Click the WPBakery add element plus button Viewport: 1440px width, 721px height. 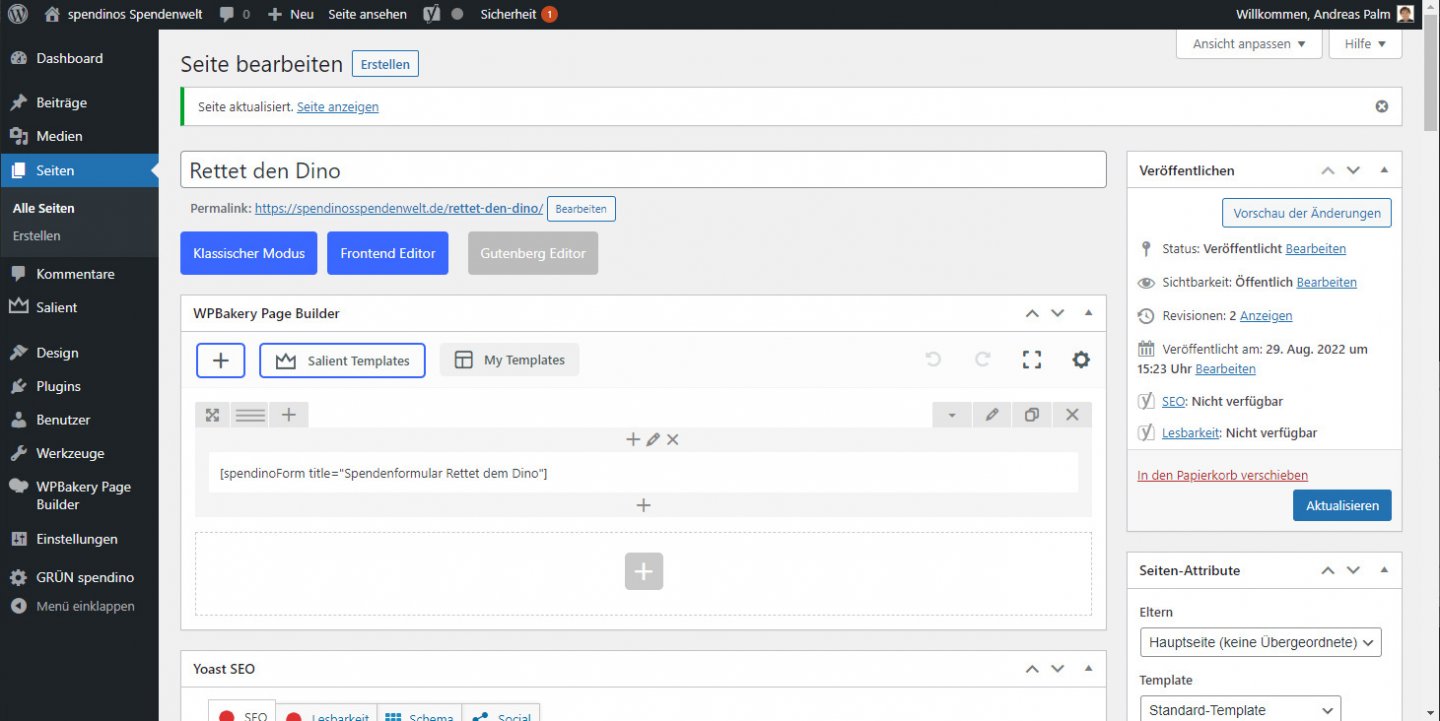[x=221, y=360]
